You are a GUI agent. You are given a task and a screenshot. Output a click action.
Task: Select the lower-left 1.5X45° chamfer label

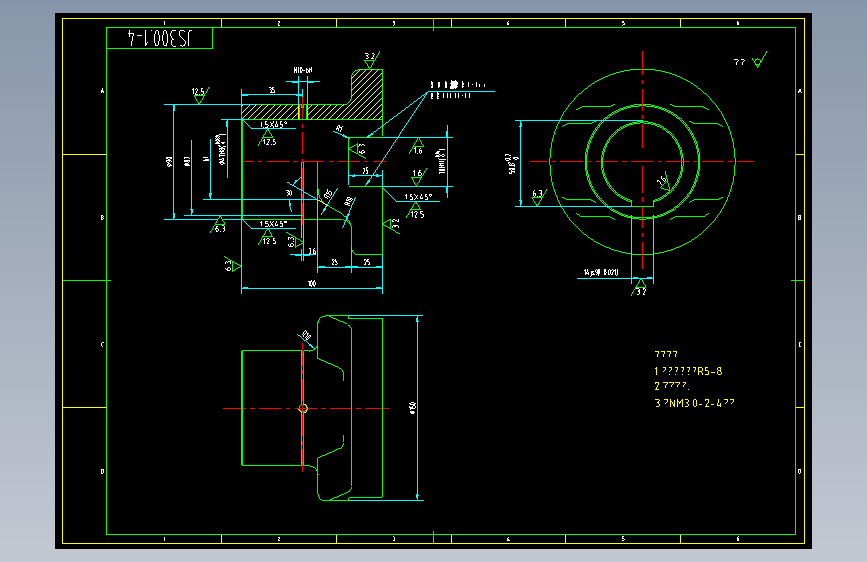(x=273, y=224)
